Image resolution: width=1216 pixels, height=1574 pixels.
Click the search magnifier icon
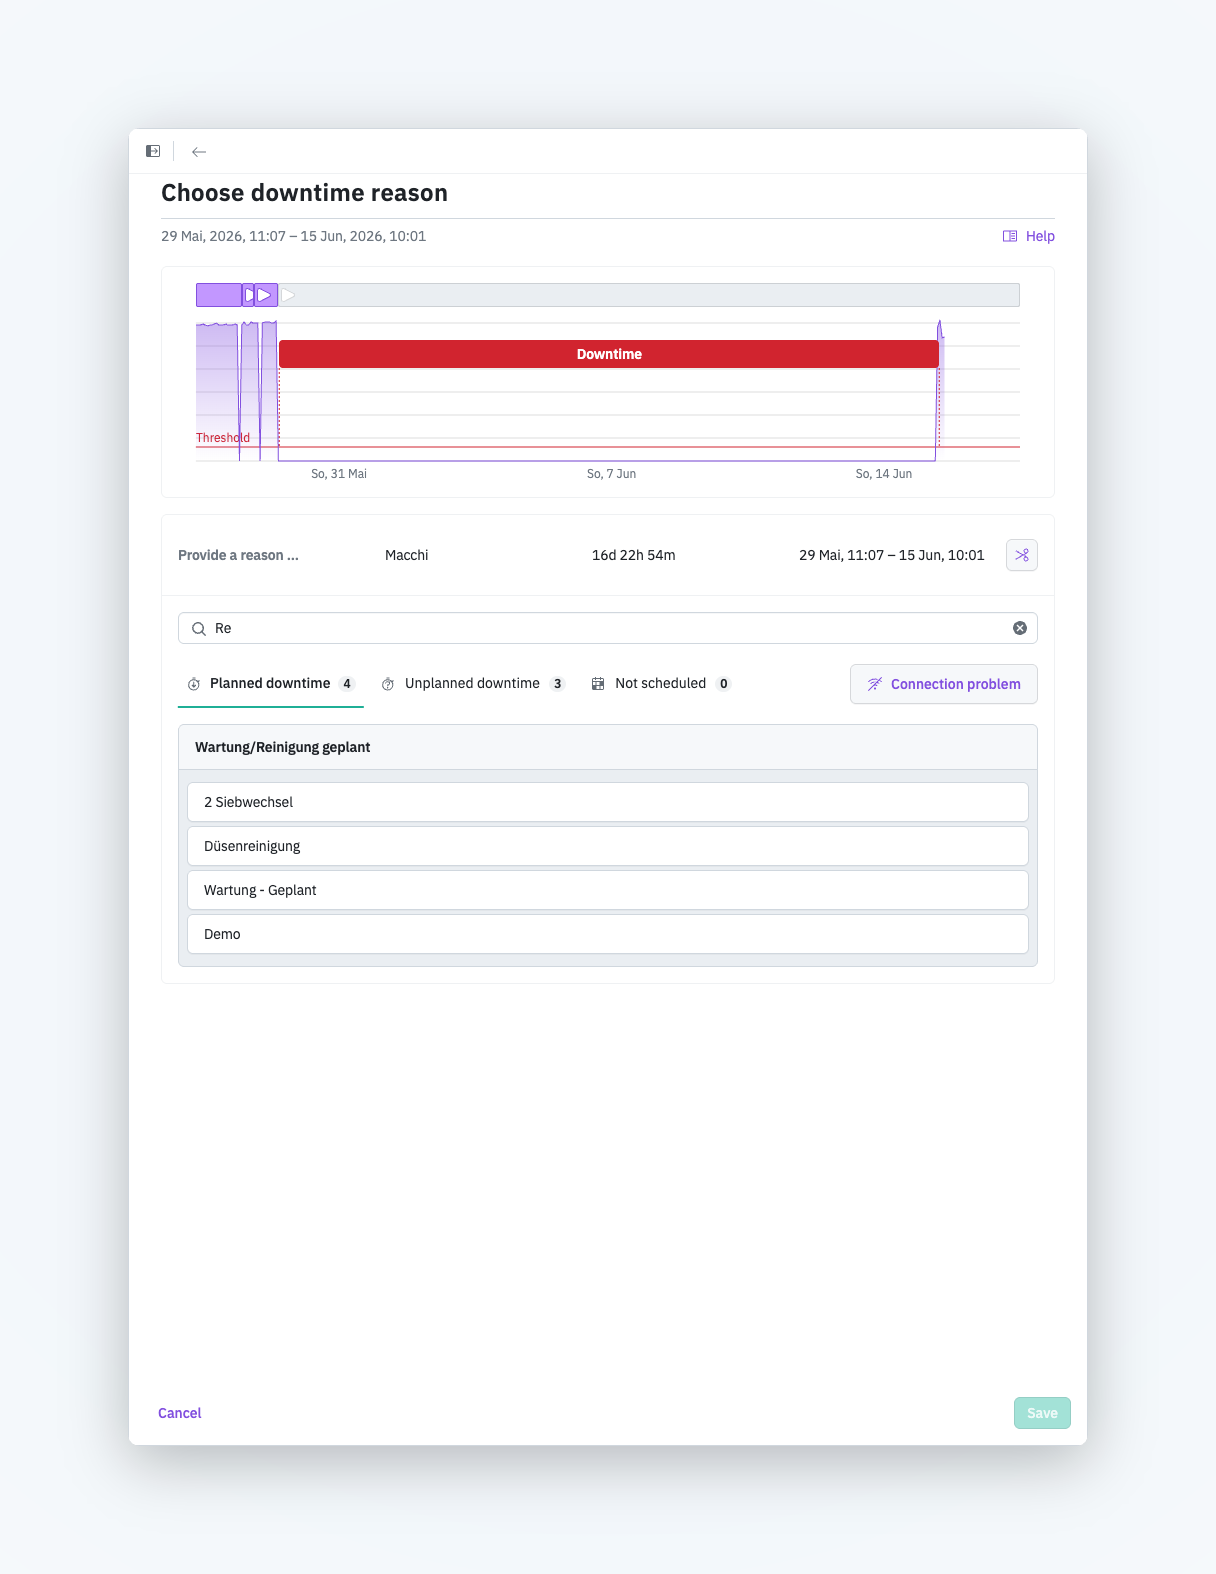point(199,628)
